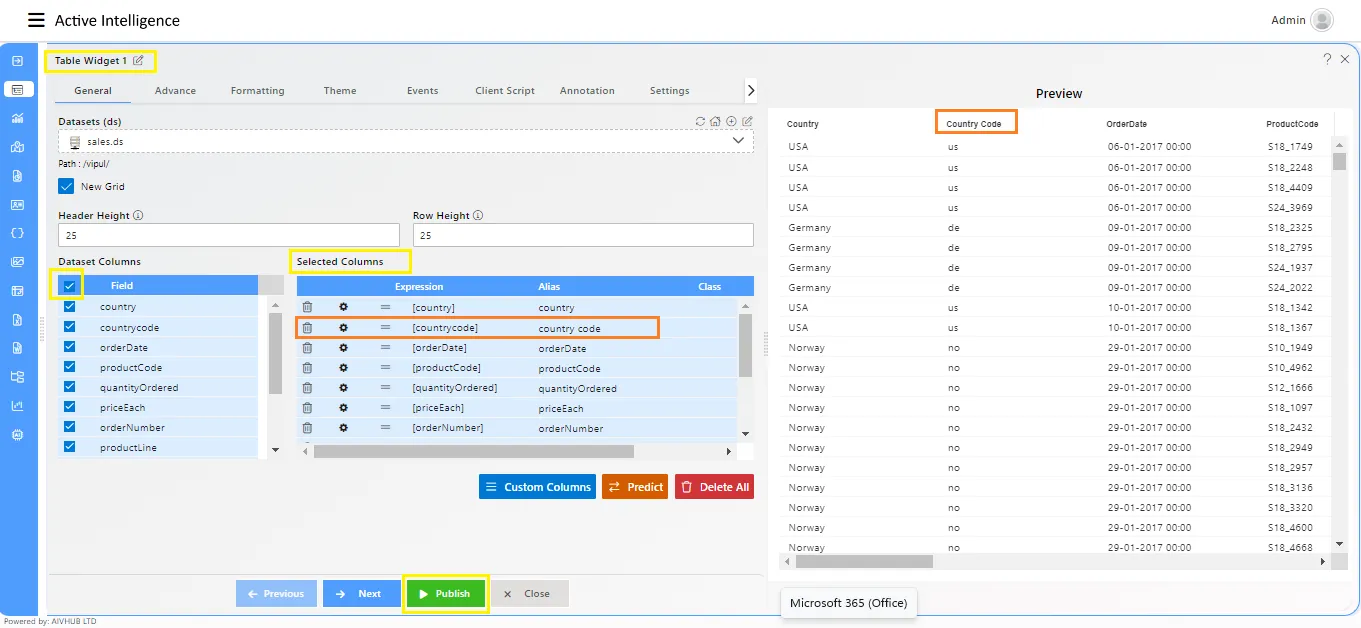Click right arrow of Selected Columns horizontal scrollbar

pyautogui.click(x=728, y=452)
